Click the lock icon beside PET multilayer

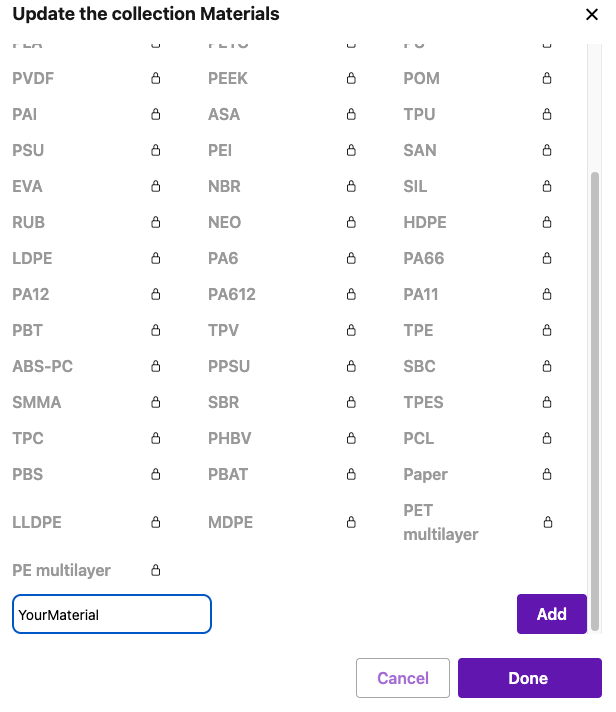547,522
